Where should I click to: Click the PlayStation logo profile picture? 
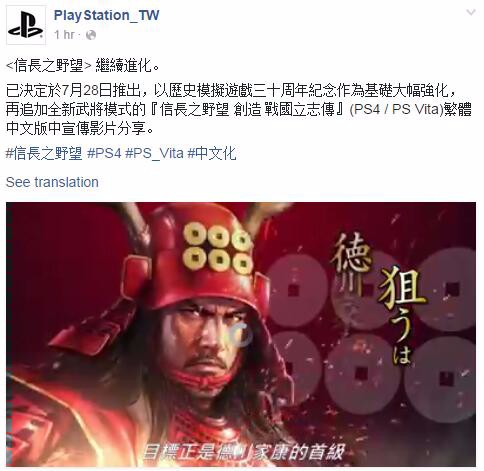(x=26, y=25)
